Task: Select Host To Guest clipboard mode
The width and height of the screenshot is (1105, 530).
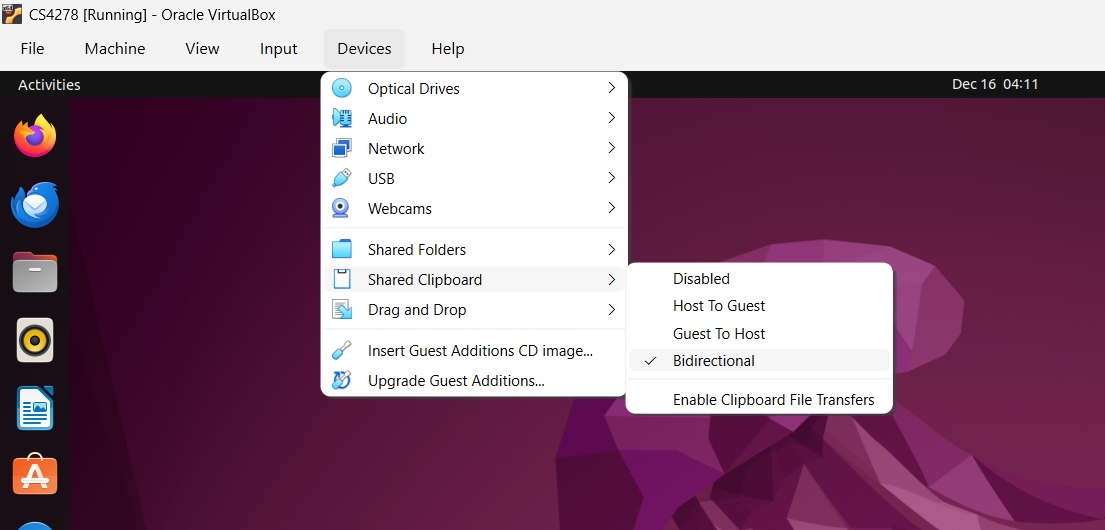Action: point(719,306)
